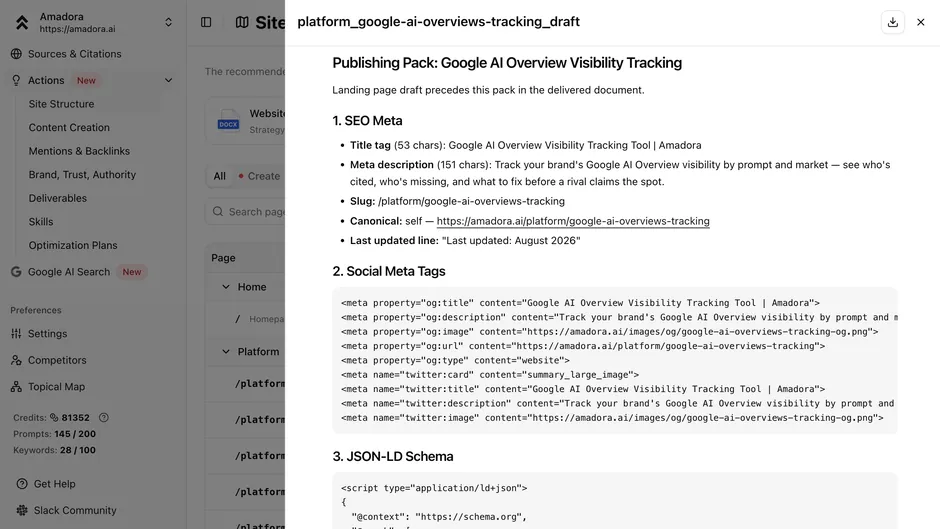Click the Slug value /platform/google-ai-overviews-tracking
The height and width of the screenshot is (529, 940).
[x=471, y=202]
